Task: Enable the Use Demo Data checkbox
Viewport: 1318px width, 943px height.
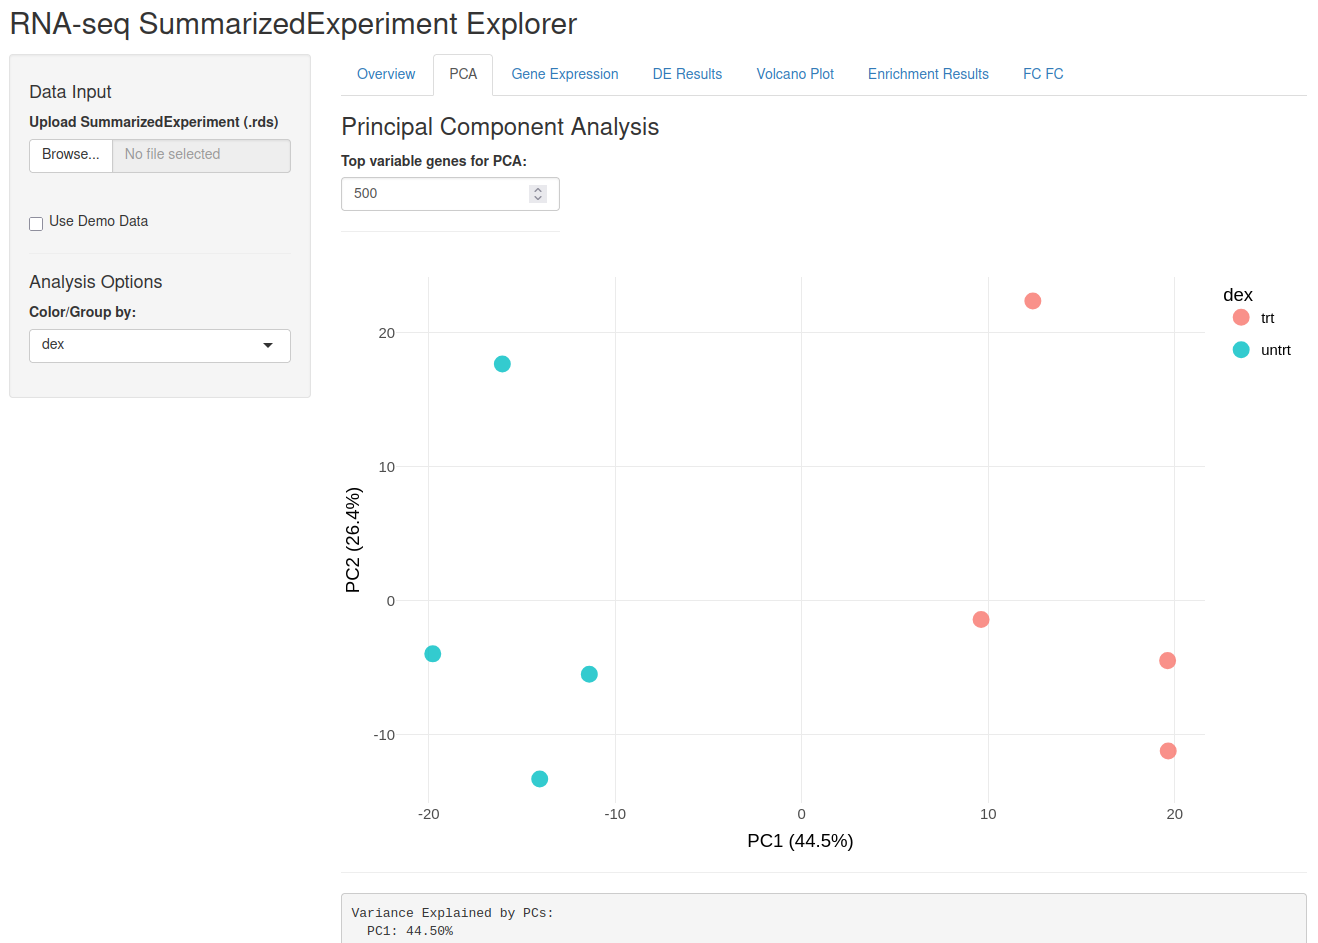Action: [x=36, y=224]
